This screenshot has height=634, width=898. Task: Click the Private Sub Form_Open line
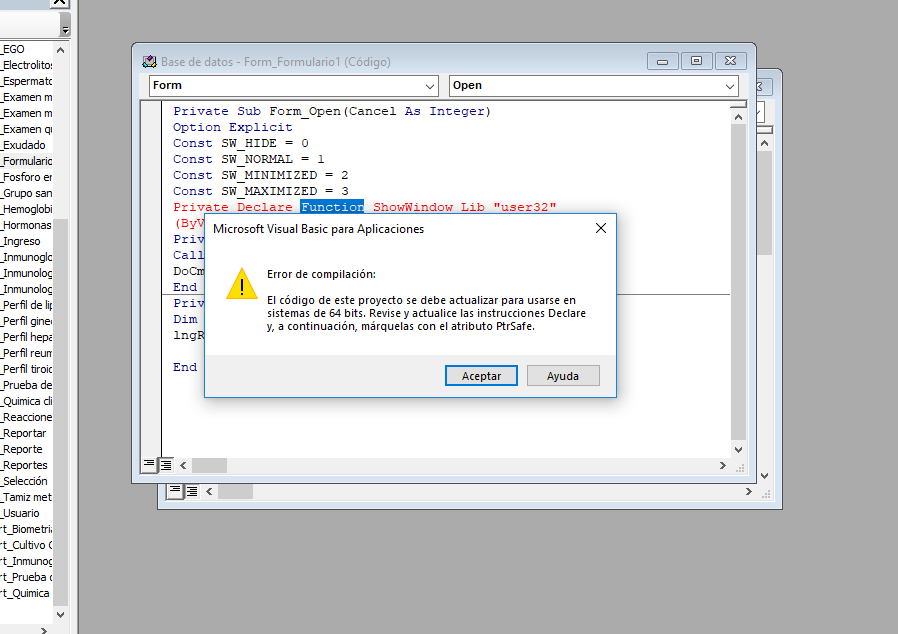pos(332,111)
